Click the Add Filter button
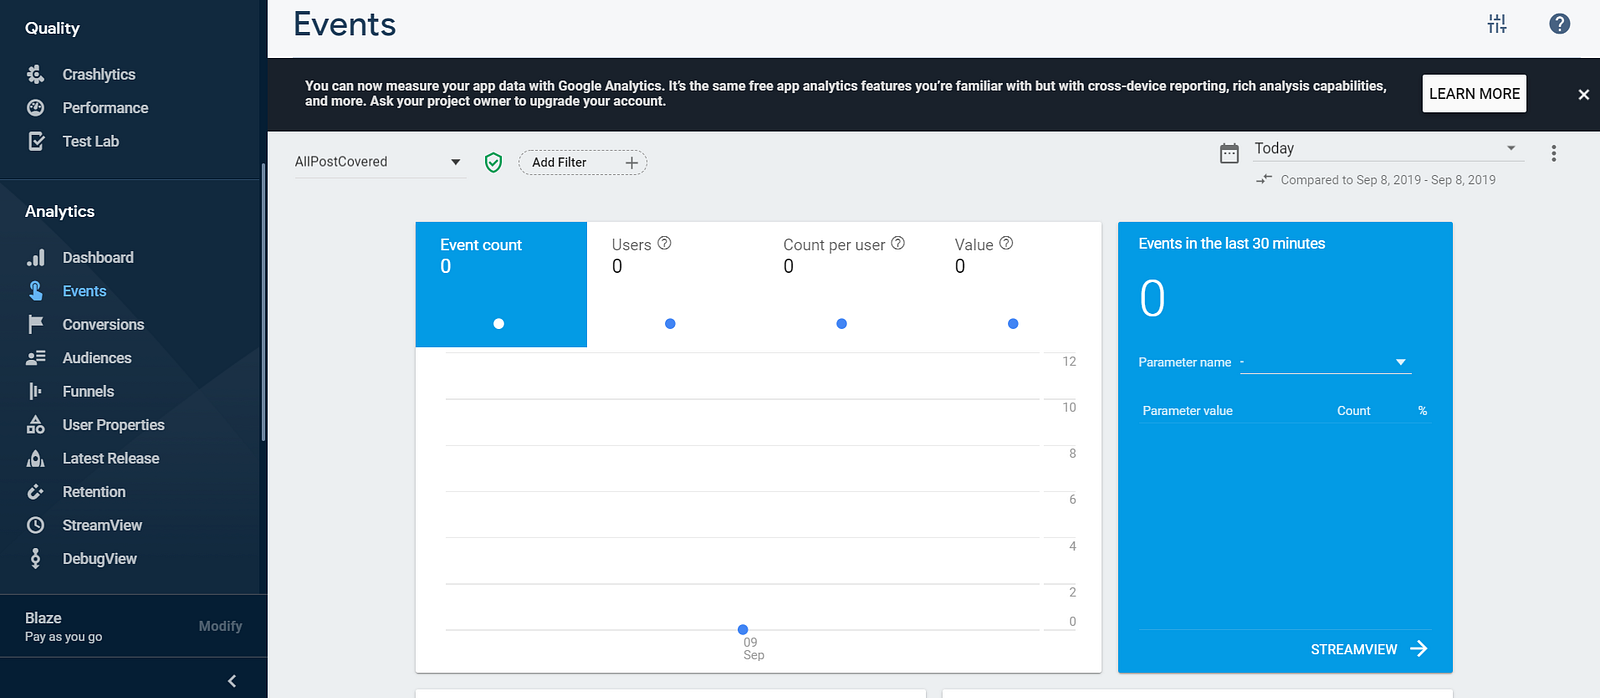The width and height of the screenshot is (1600, 698). pos(582,162)
